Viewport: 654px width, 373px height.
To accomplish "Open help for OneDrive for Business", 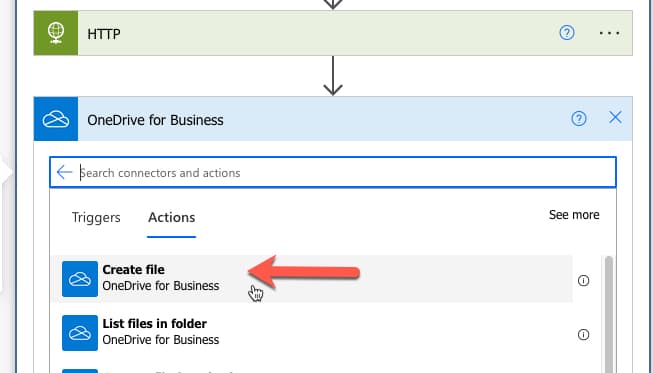I will point(579,119).
